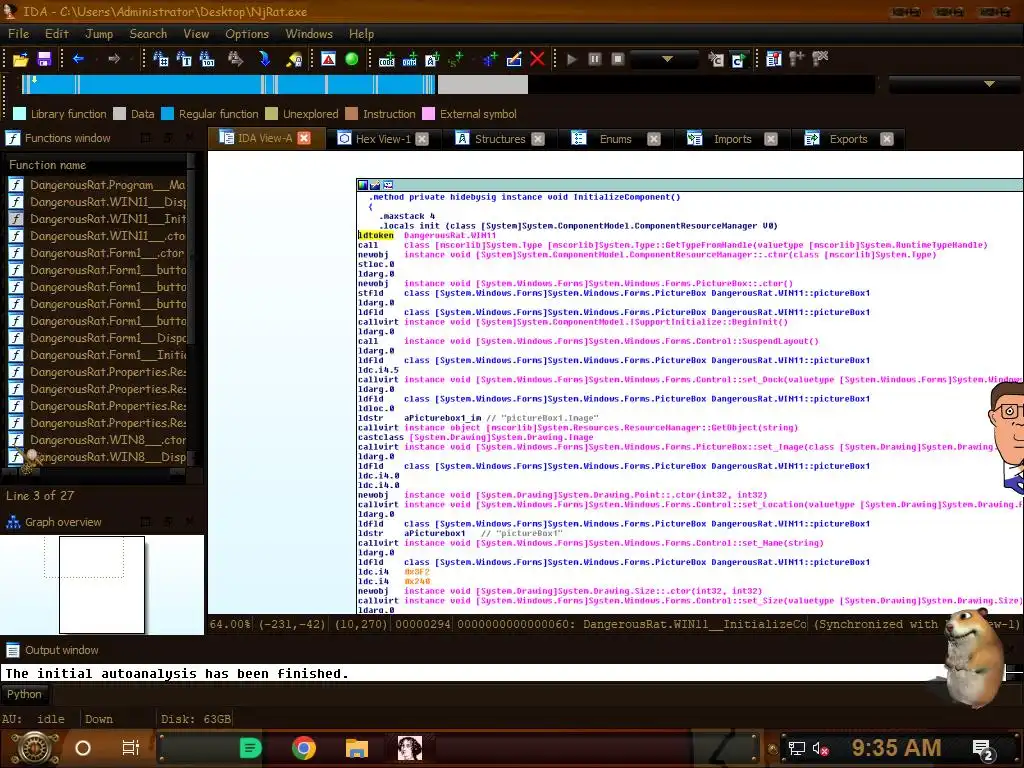Click the Function name column header

click(x=97, y=165)
